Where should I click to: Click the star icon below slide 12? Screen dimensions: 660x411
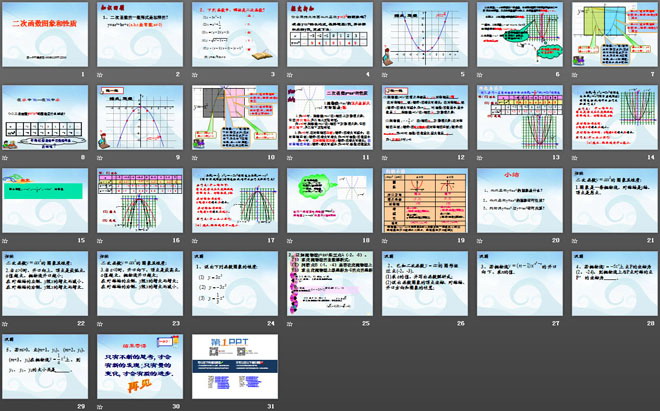pos(383,157)
